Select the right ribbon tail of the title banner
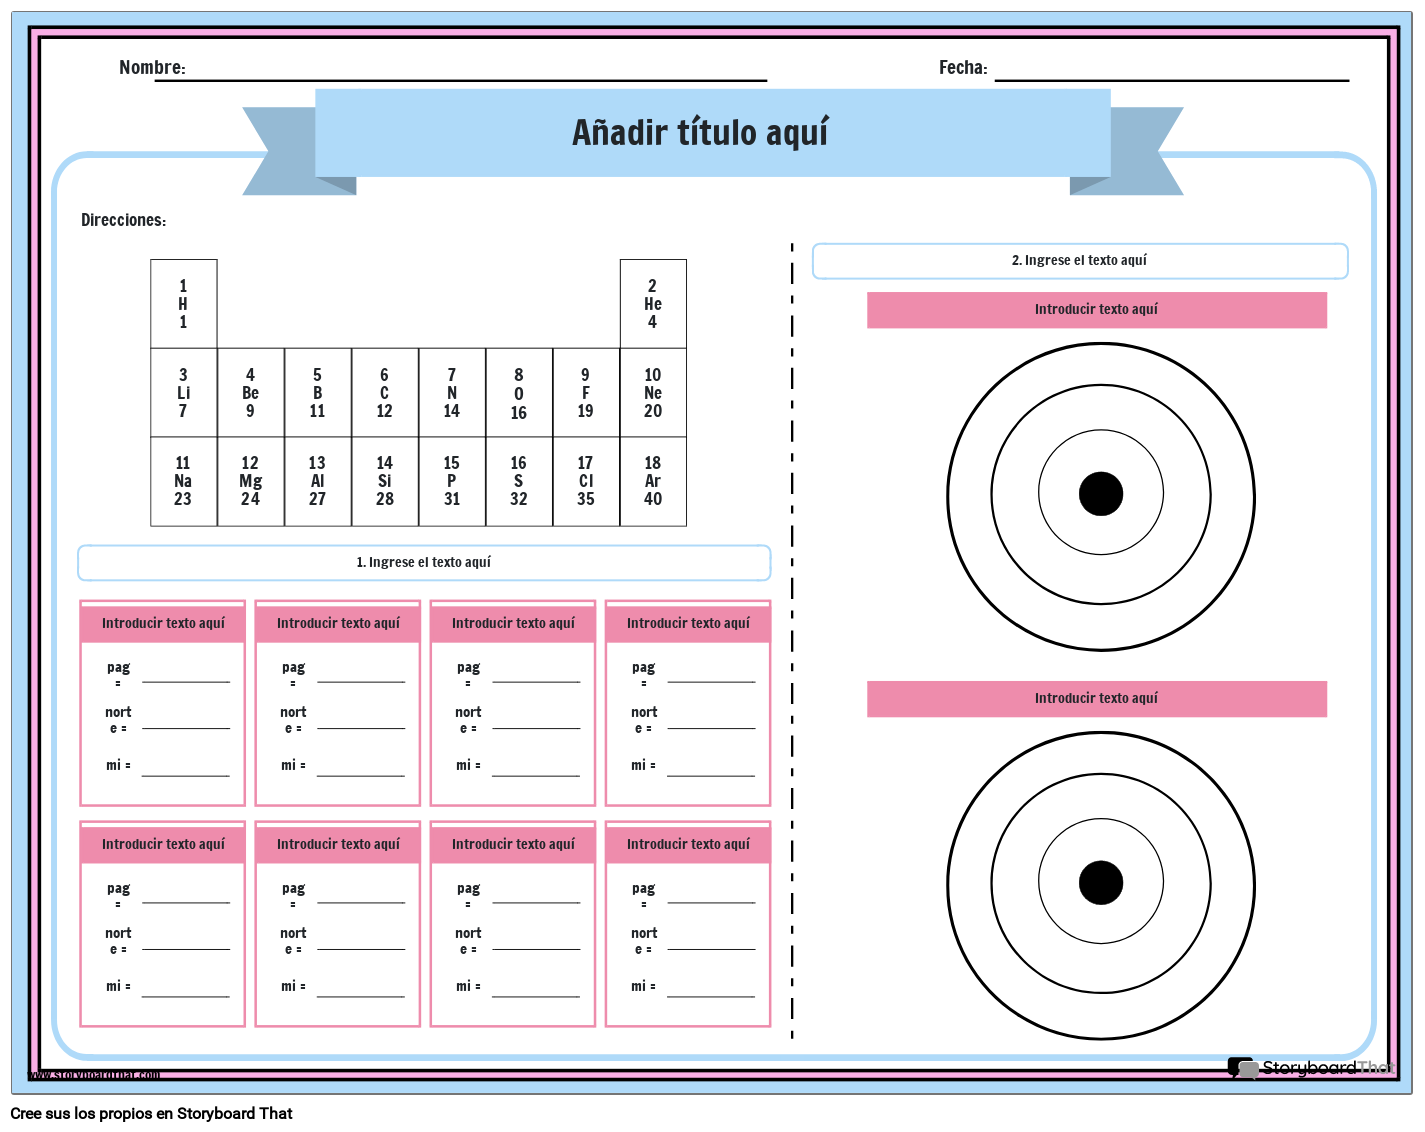 point(1142,150)
